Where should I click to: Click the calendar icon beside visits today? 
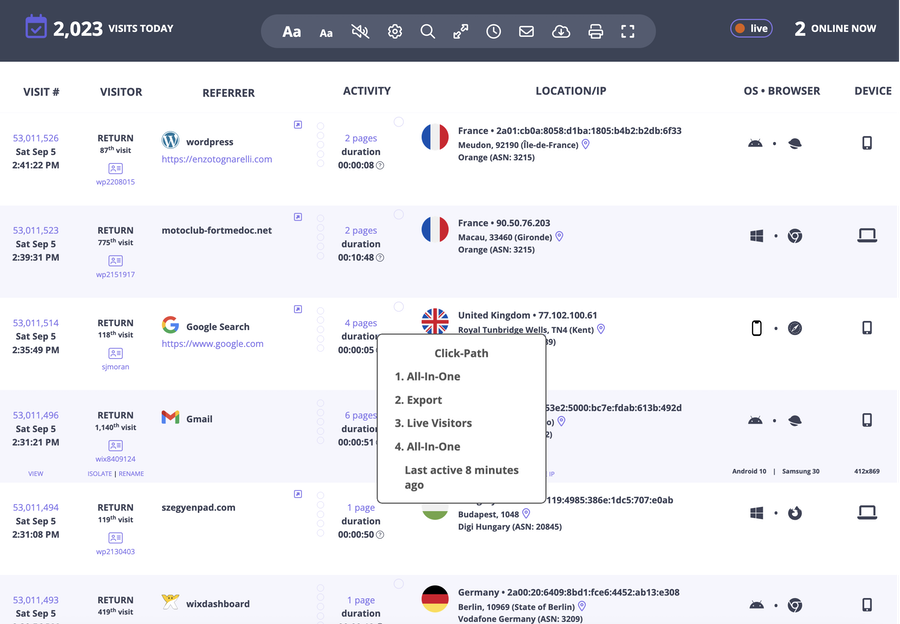click(x=36, y=27)
